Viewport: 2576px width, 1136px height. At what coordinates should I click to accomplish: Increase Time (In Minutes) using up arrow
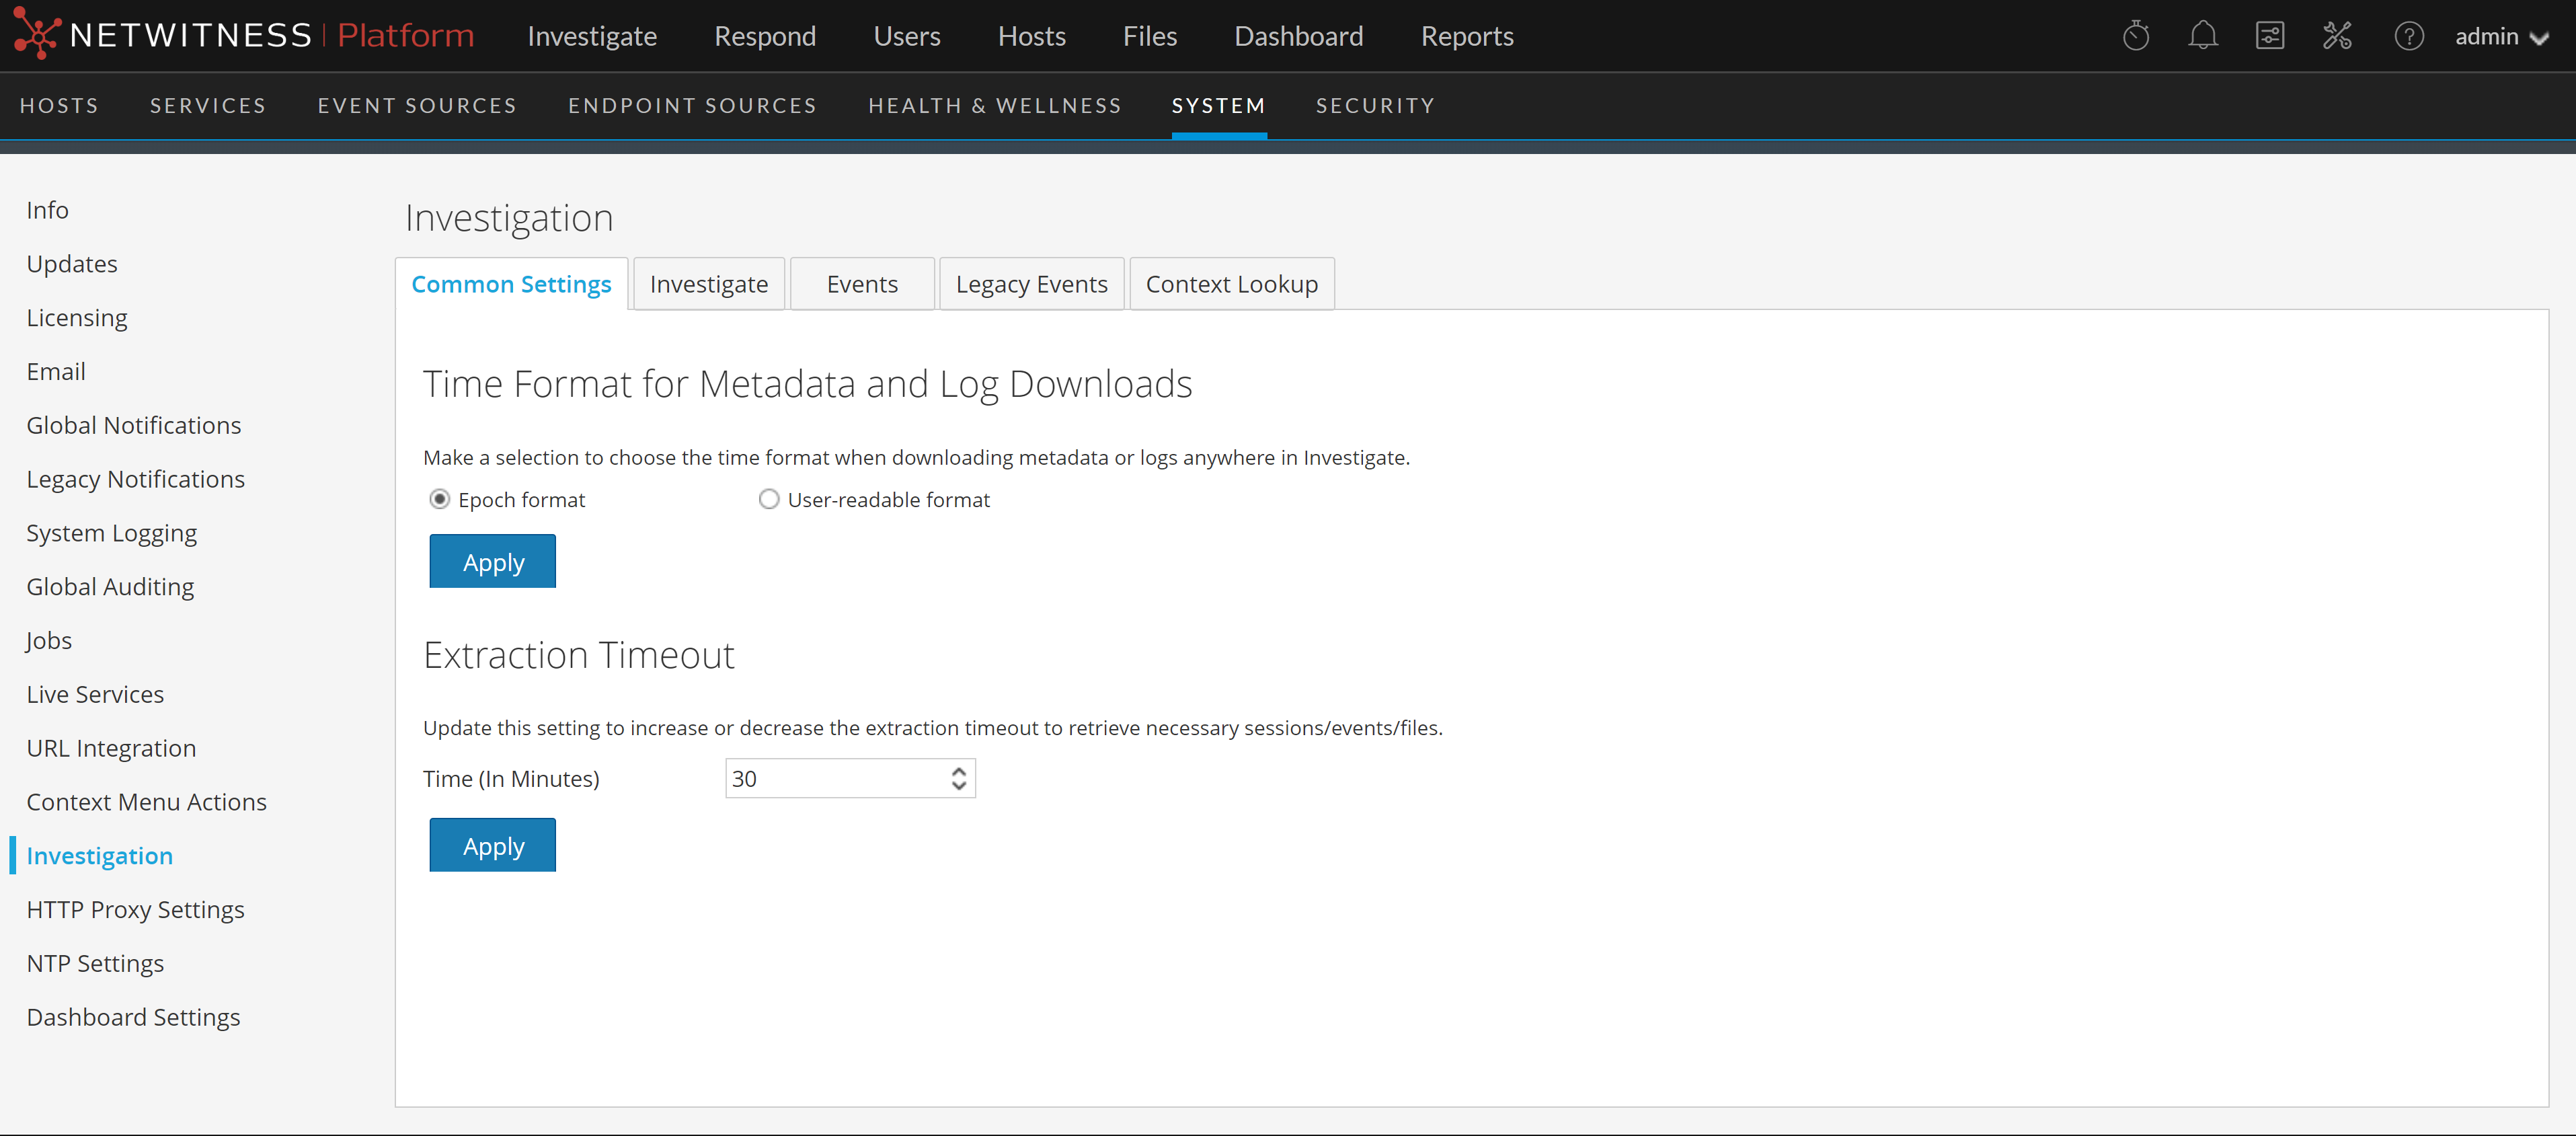[x=958, y=771]
